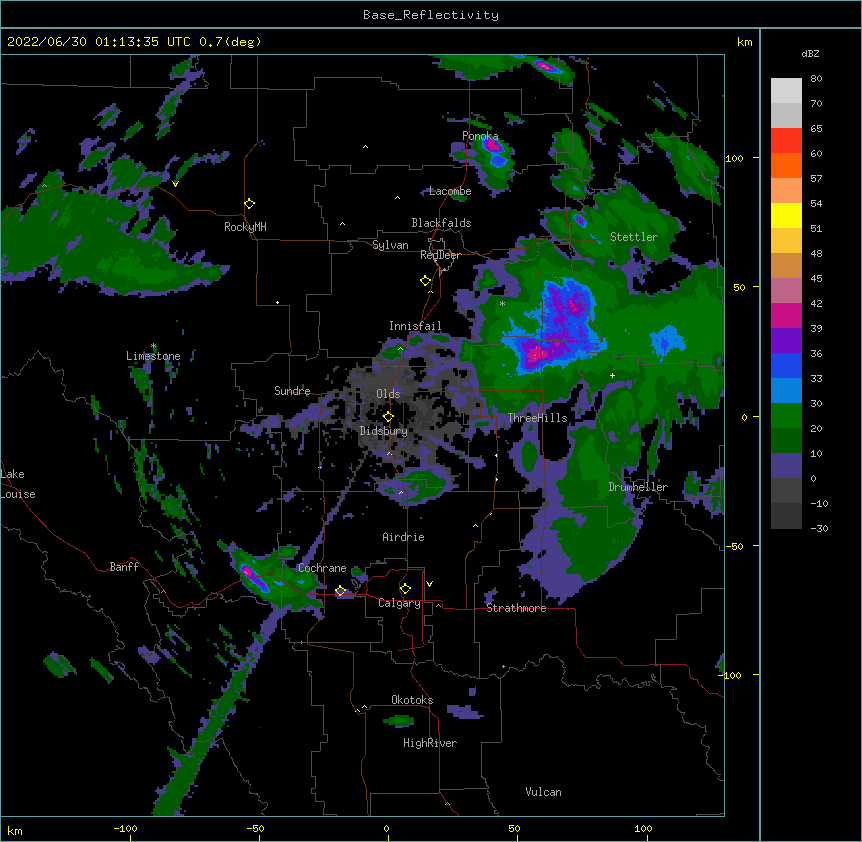The height and width of the screenshot is (842, 862).
Task: Click the HighRiver town label
Action: coord(430,743)
